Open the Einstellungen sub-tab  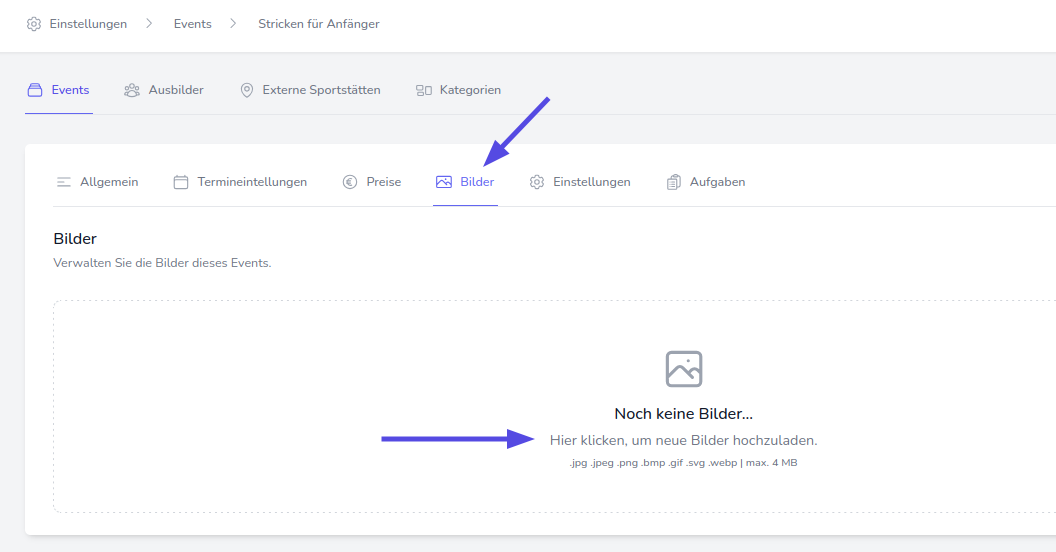592,182
